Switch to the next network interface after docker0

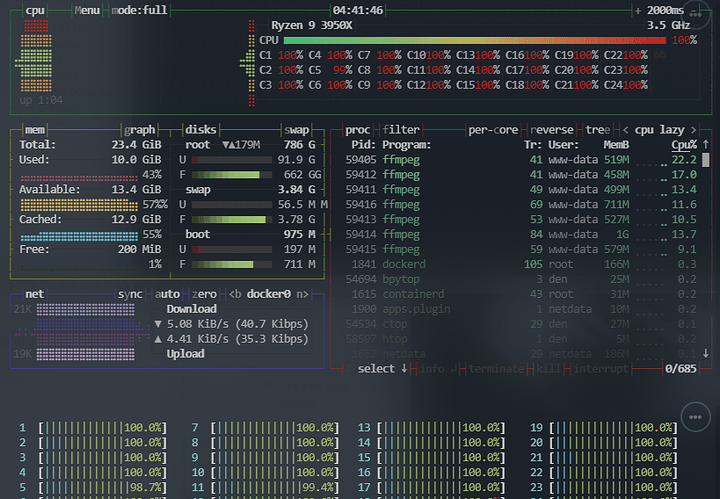point(301,295)
